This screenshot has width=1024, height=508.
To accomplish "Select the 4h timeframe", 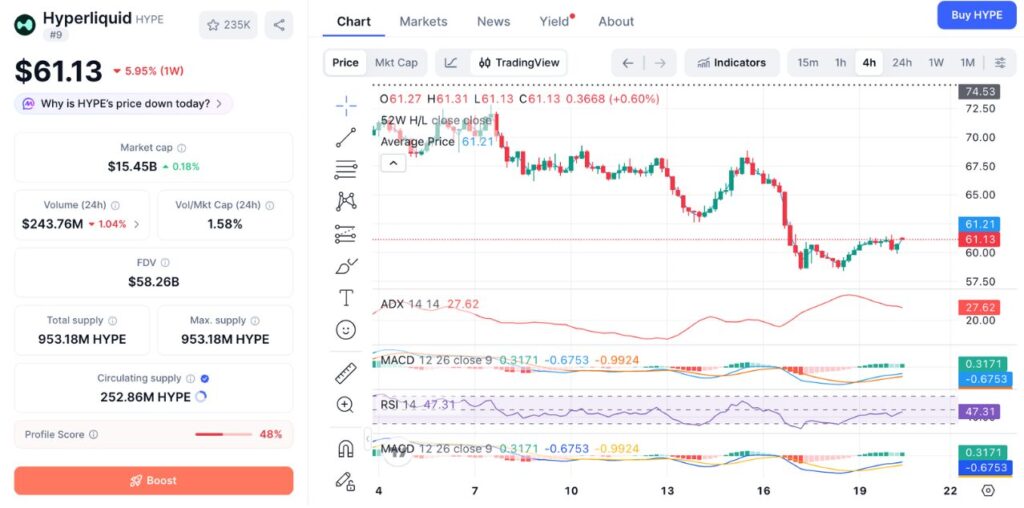I will click(869, 63).
